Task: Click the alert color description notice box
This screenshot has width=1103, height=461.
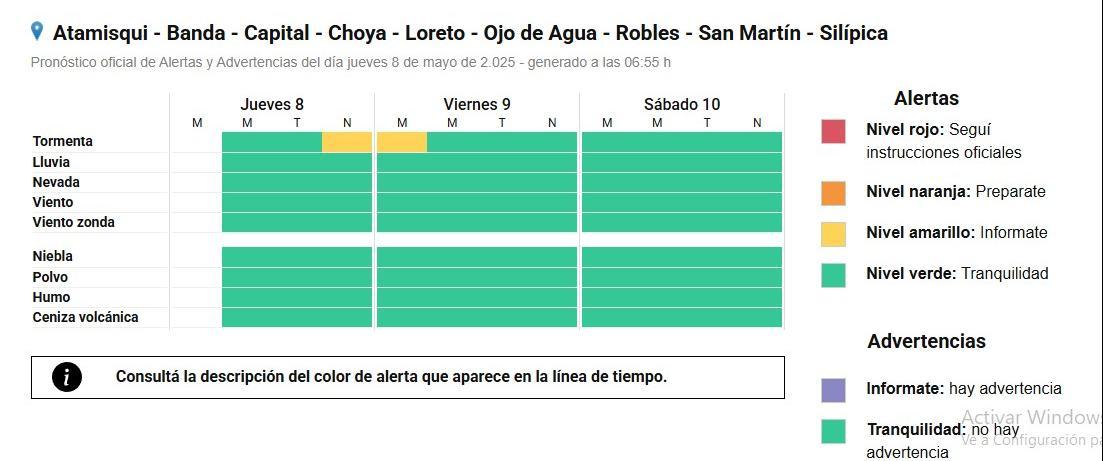Action: 408,377
